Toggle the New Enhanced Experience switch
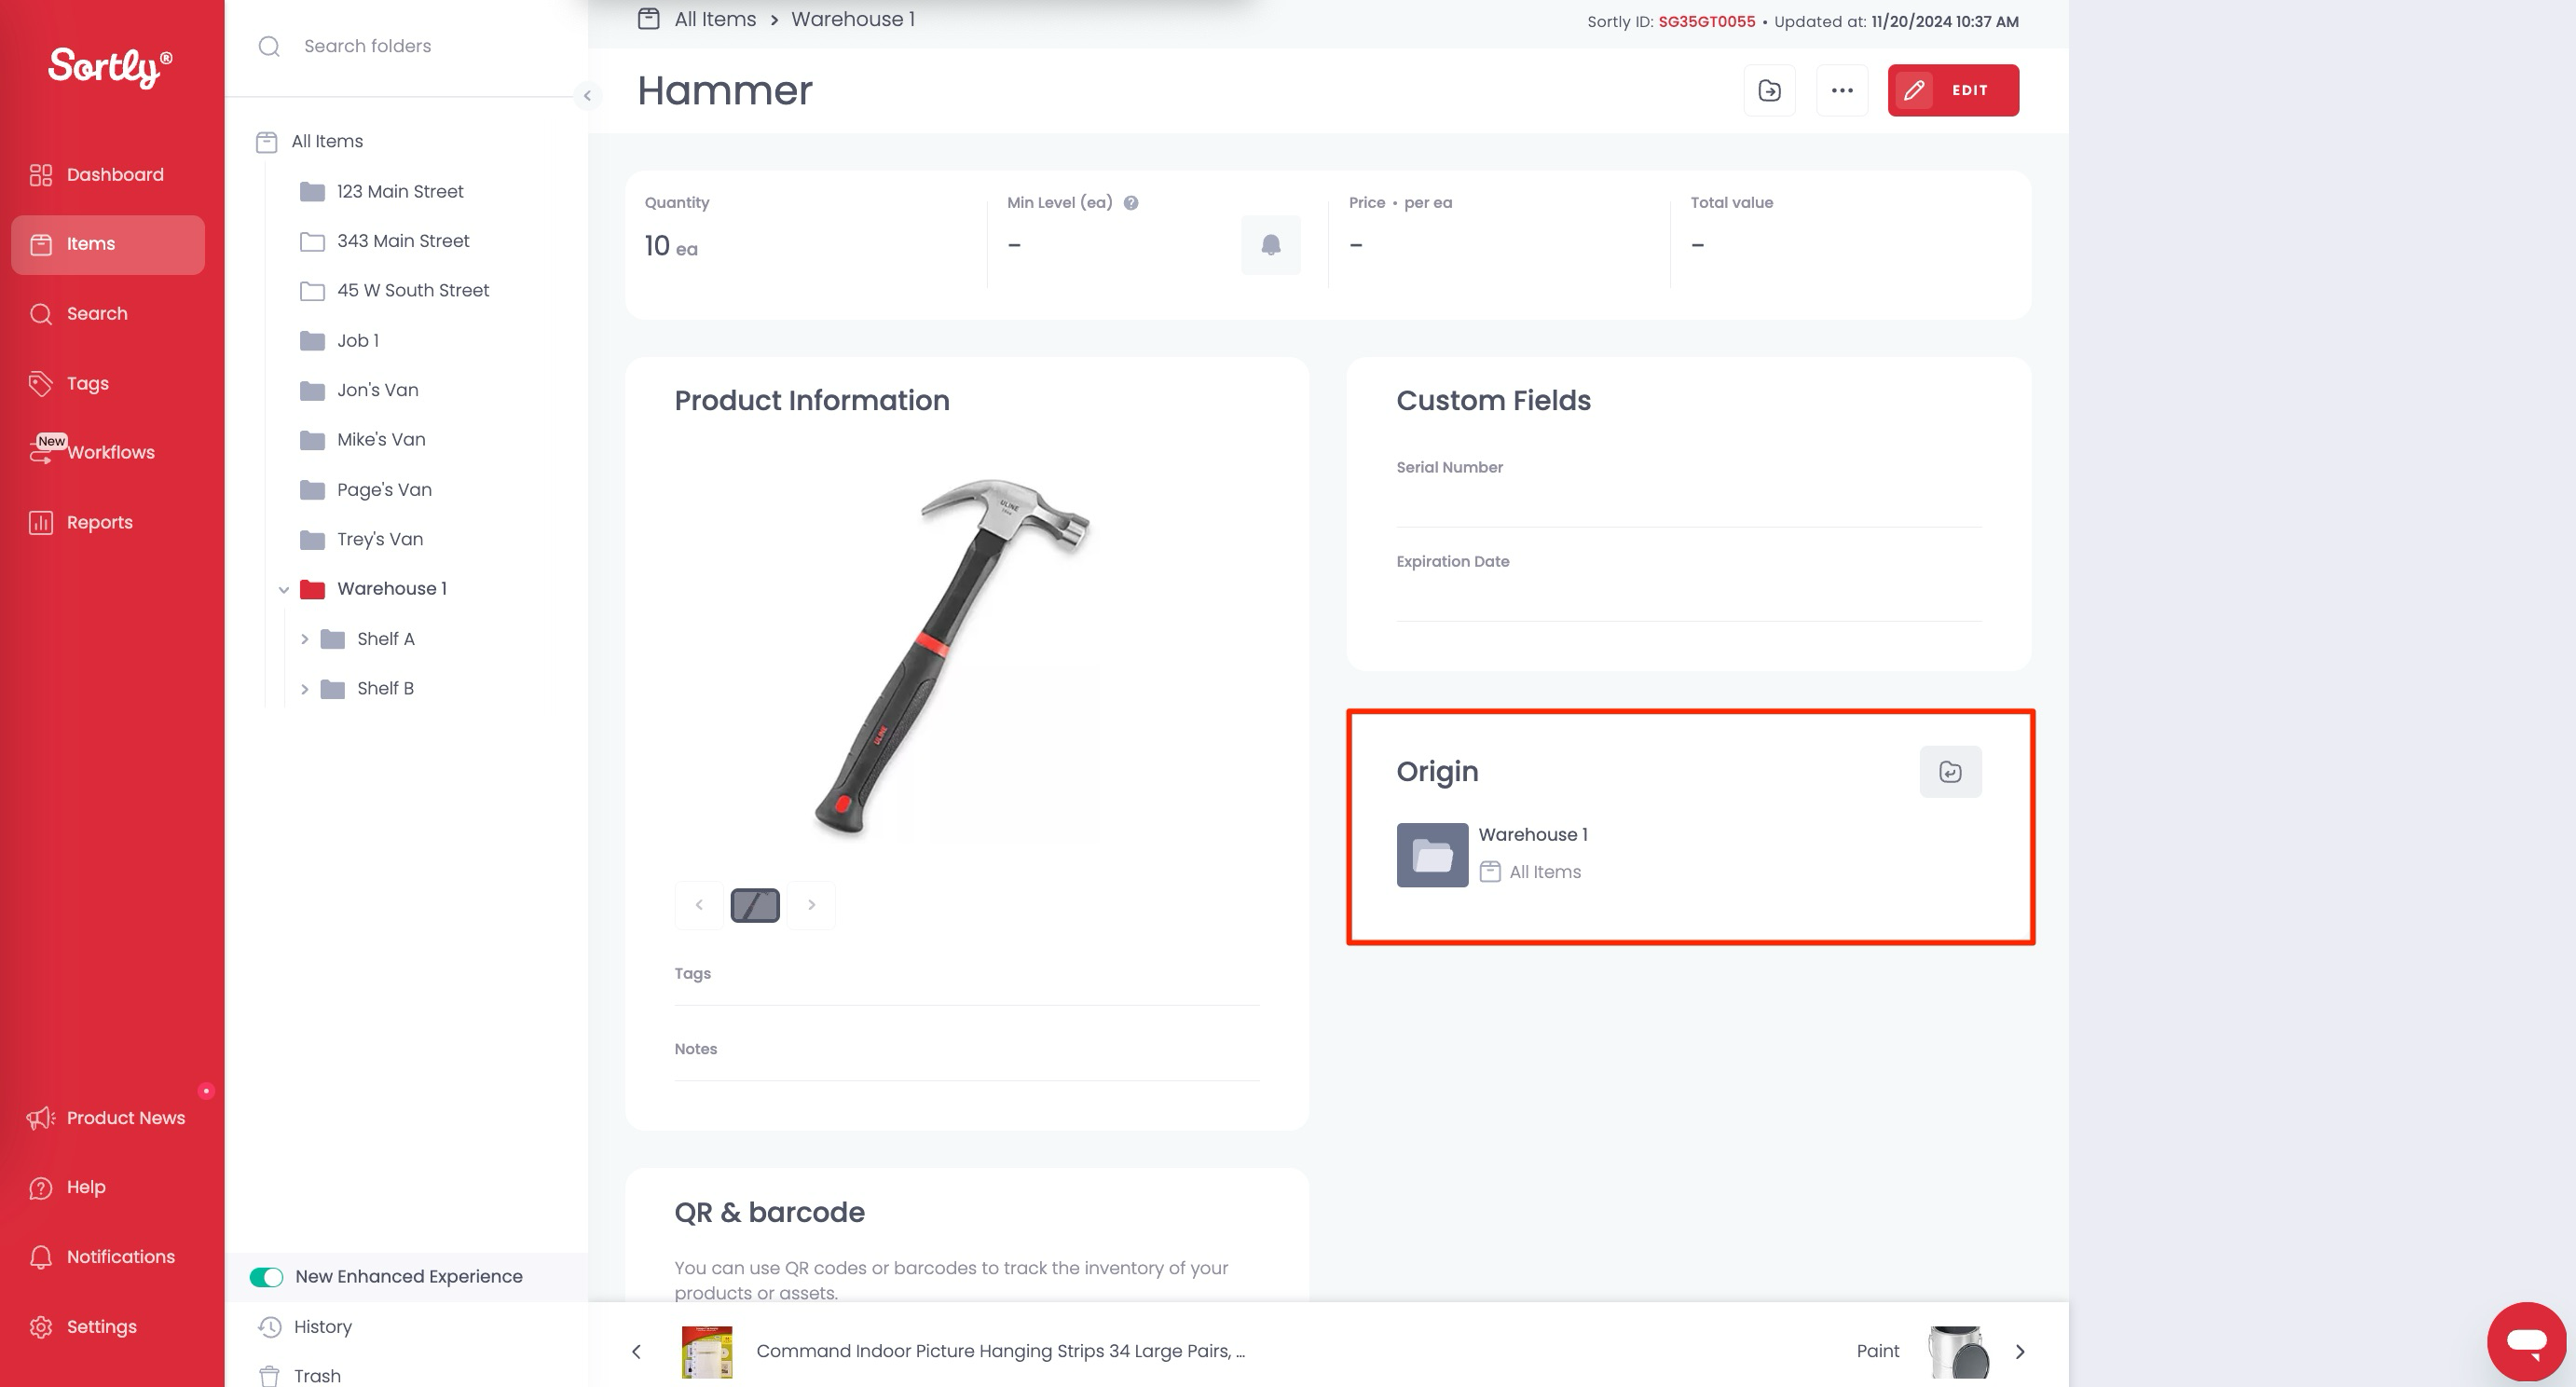The image size is (2576, 1387). coord(266,1277)
